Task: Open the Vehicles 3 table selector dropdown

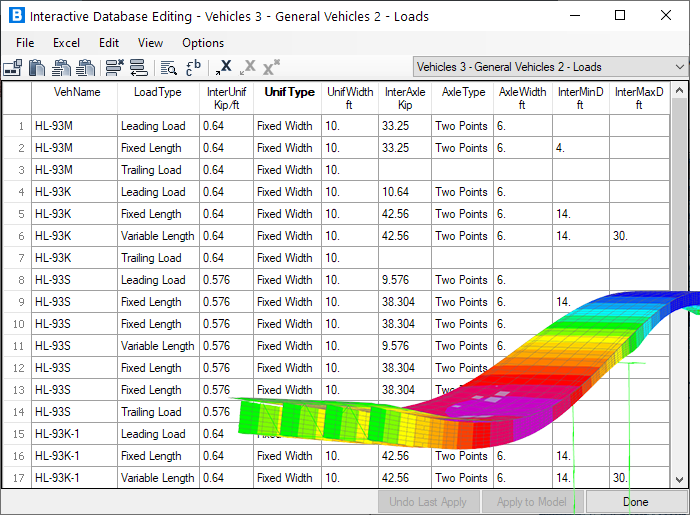Action: tap(551, 67)
